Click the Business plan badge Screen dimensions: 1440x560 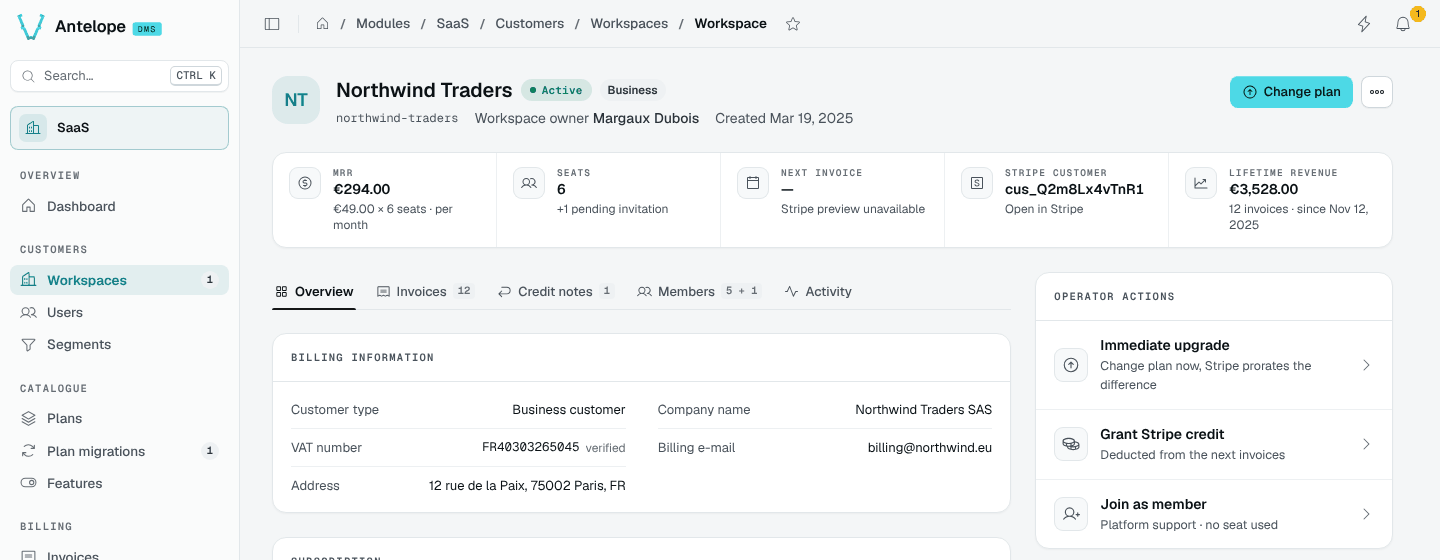tap(632, 90)
